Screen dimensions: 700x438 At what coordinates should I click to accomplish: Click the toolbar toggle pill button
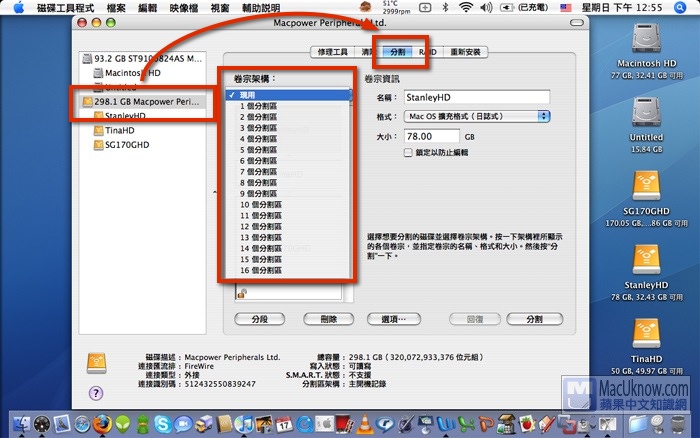(577, 22)
